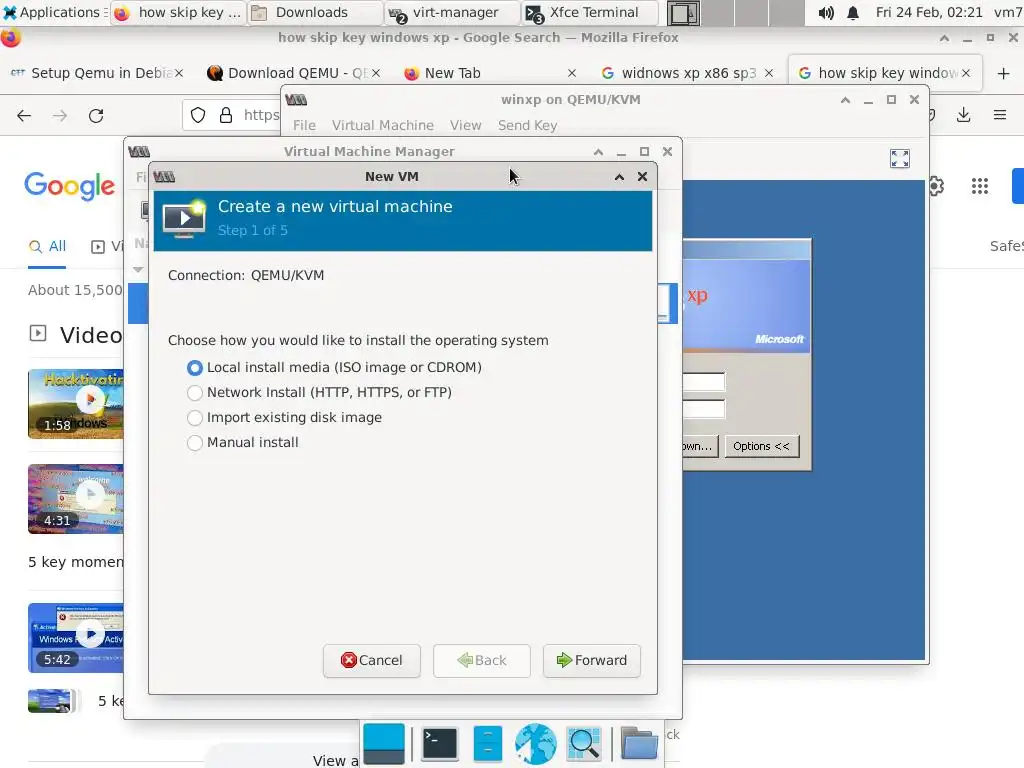Image resolution: width=1024 pixels, height=768 pixels.
Task: Open a new Firefox tab with plus icon
Action: [x=1004, y=73]
